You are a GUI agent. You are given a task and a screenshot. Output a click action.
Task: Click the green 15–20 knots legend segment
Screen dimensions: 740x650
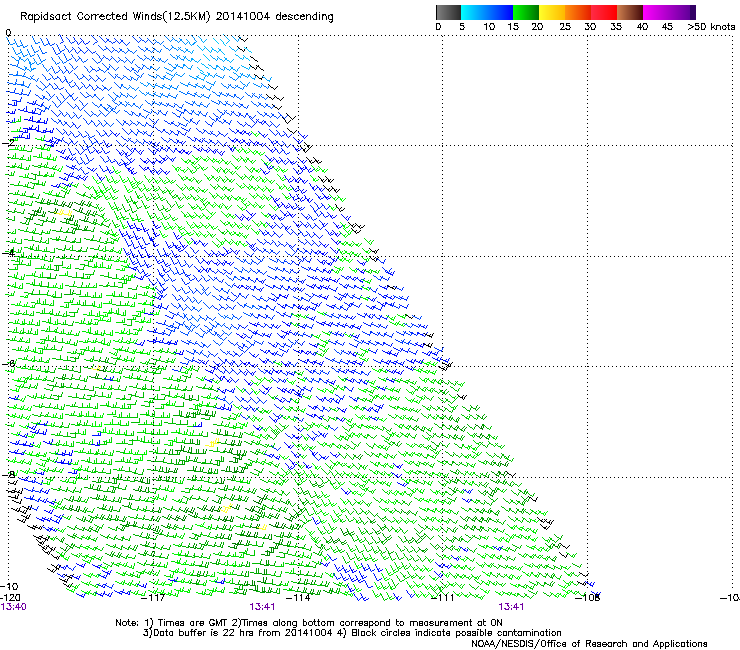[526, 12]
